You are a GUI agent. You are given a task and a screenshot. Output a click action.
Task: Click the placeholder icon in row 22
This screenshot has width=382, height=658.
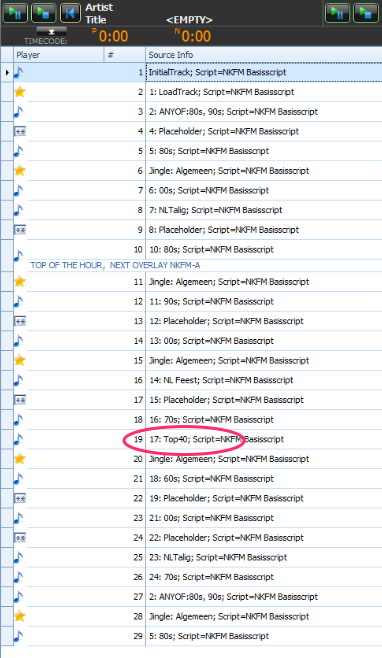point(20,498)
